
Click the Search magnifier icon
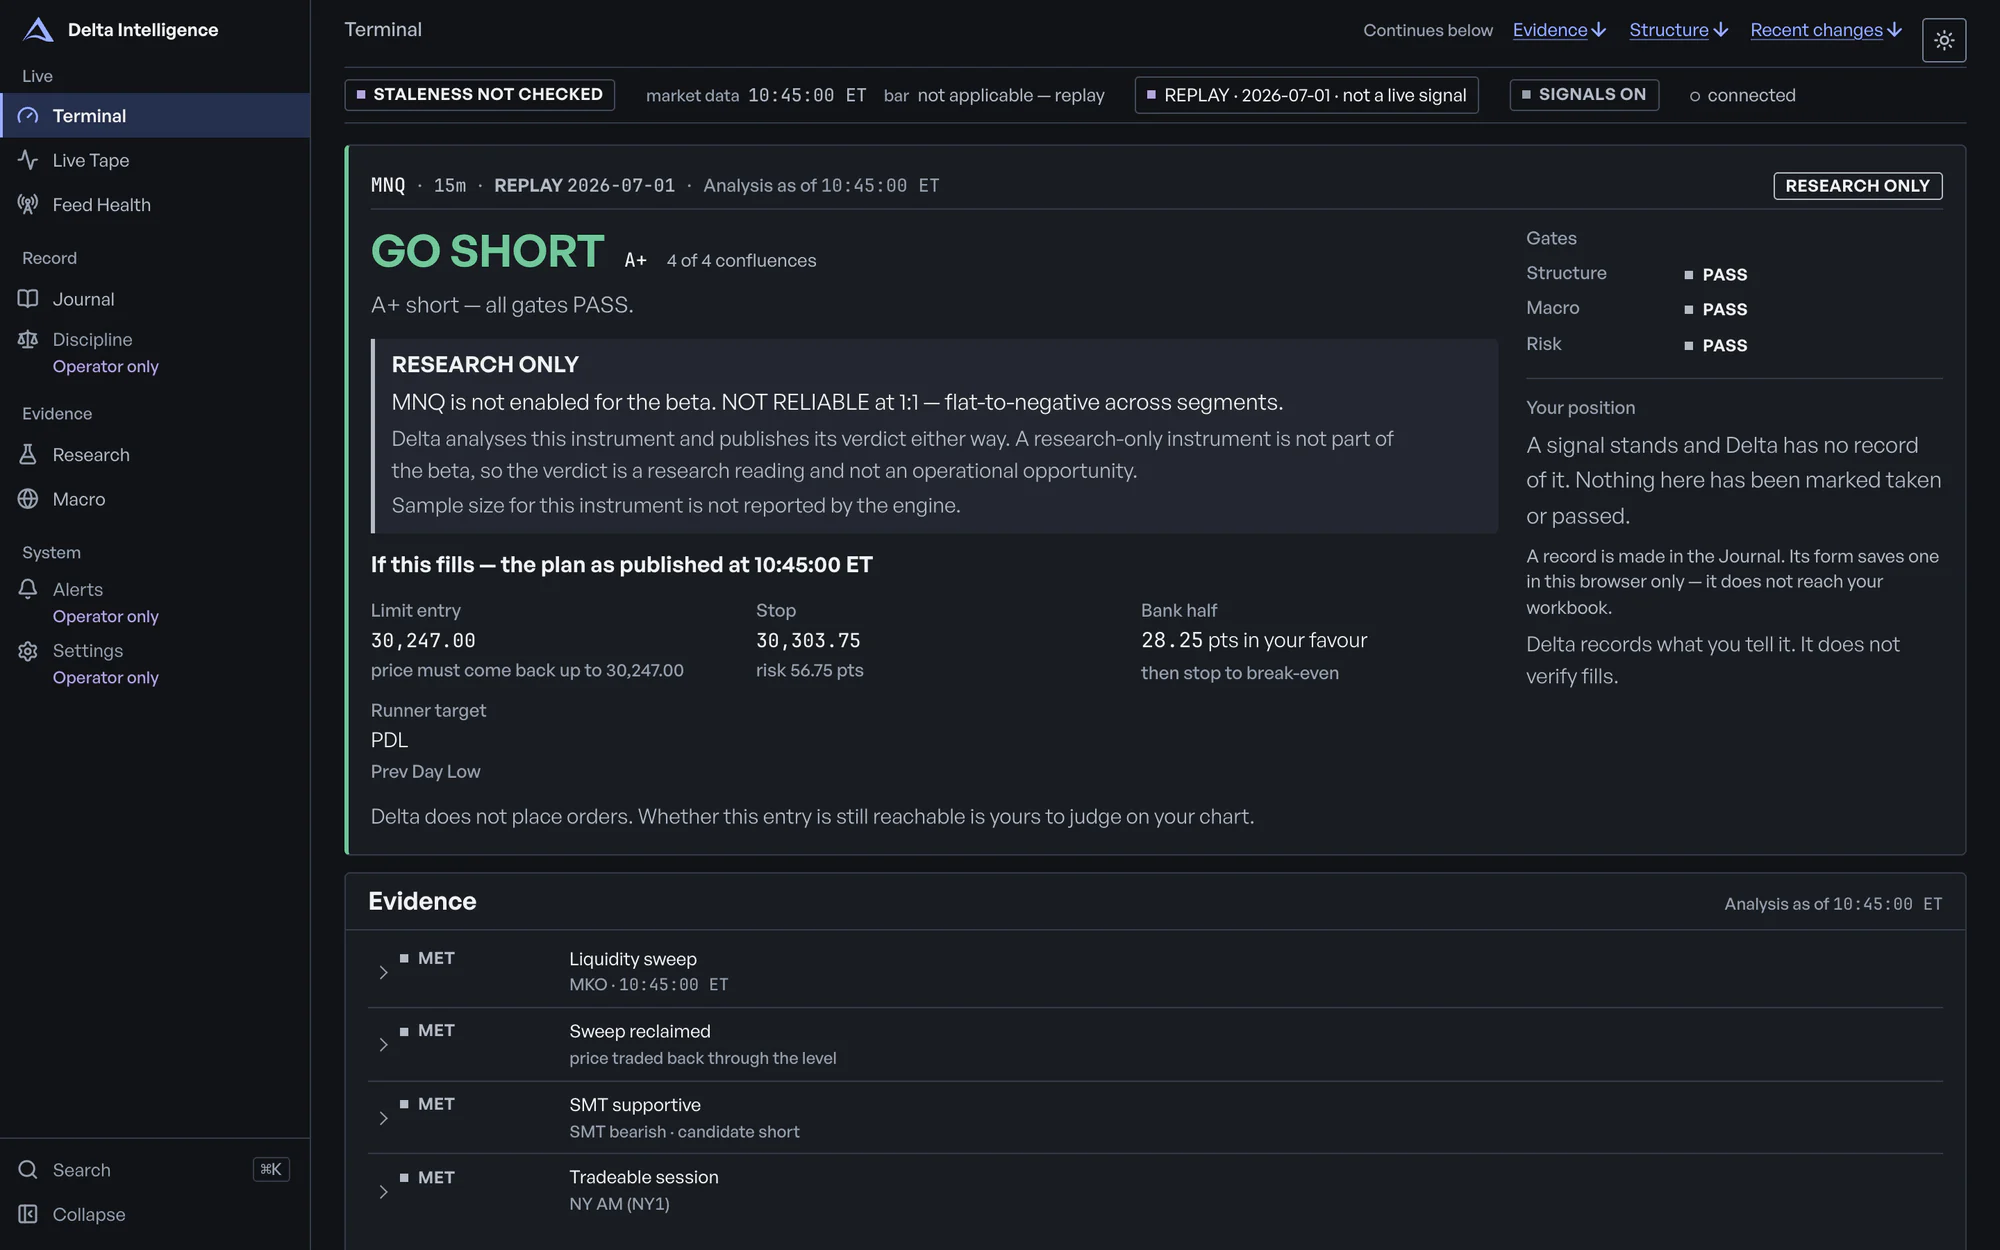pyautogui.click(x=28, y=1170)
